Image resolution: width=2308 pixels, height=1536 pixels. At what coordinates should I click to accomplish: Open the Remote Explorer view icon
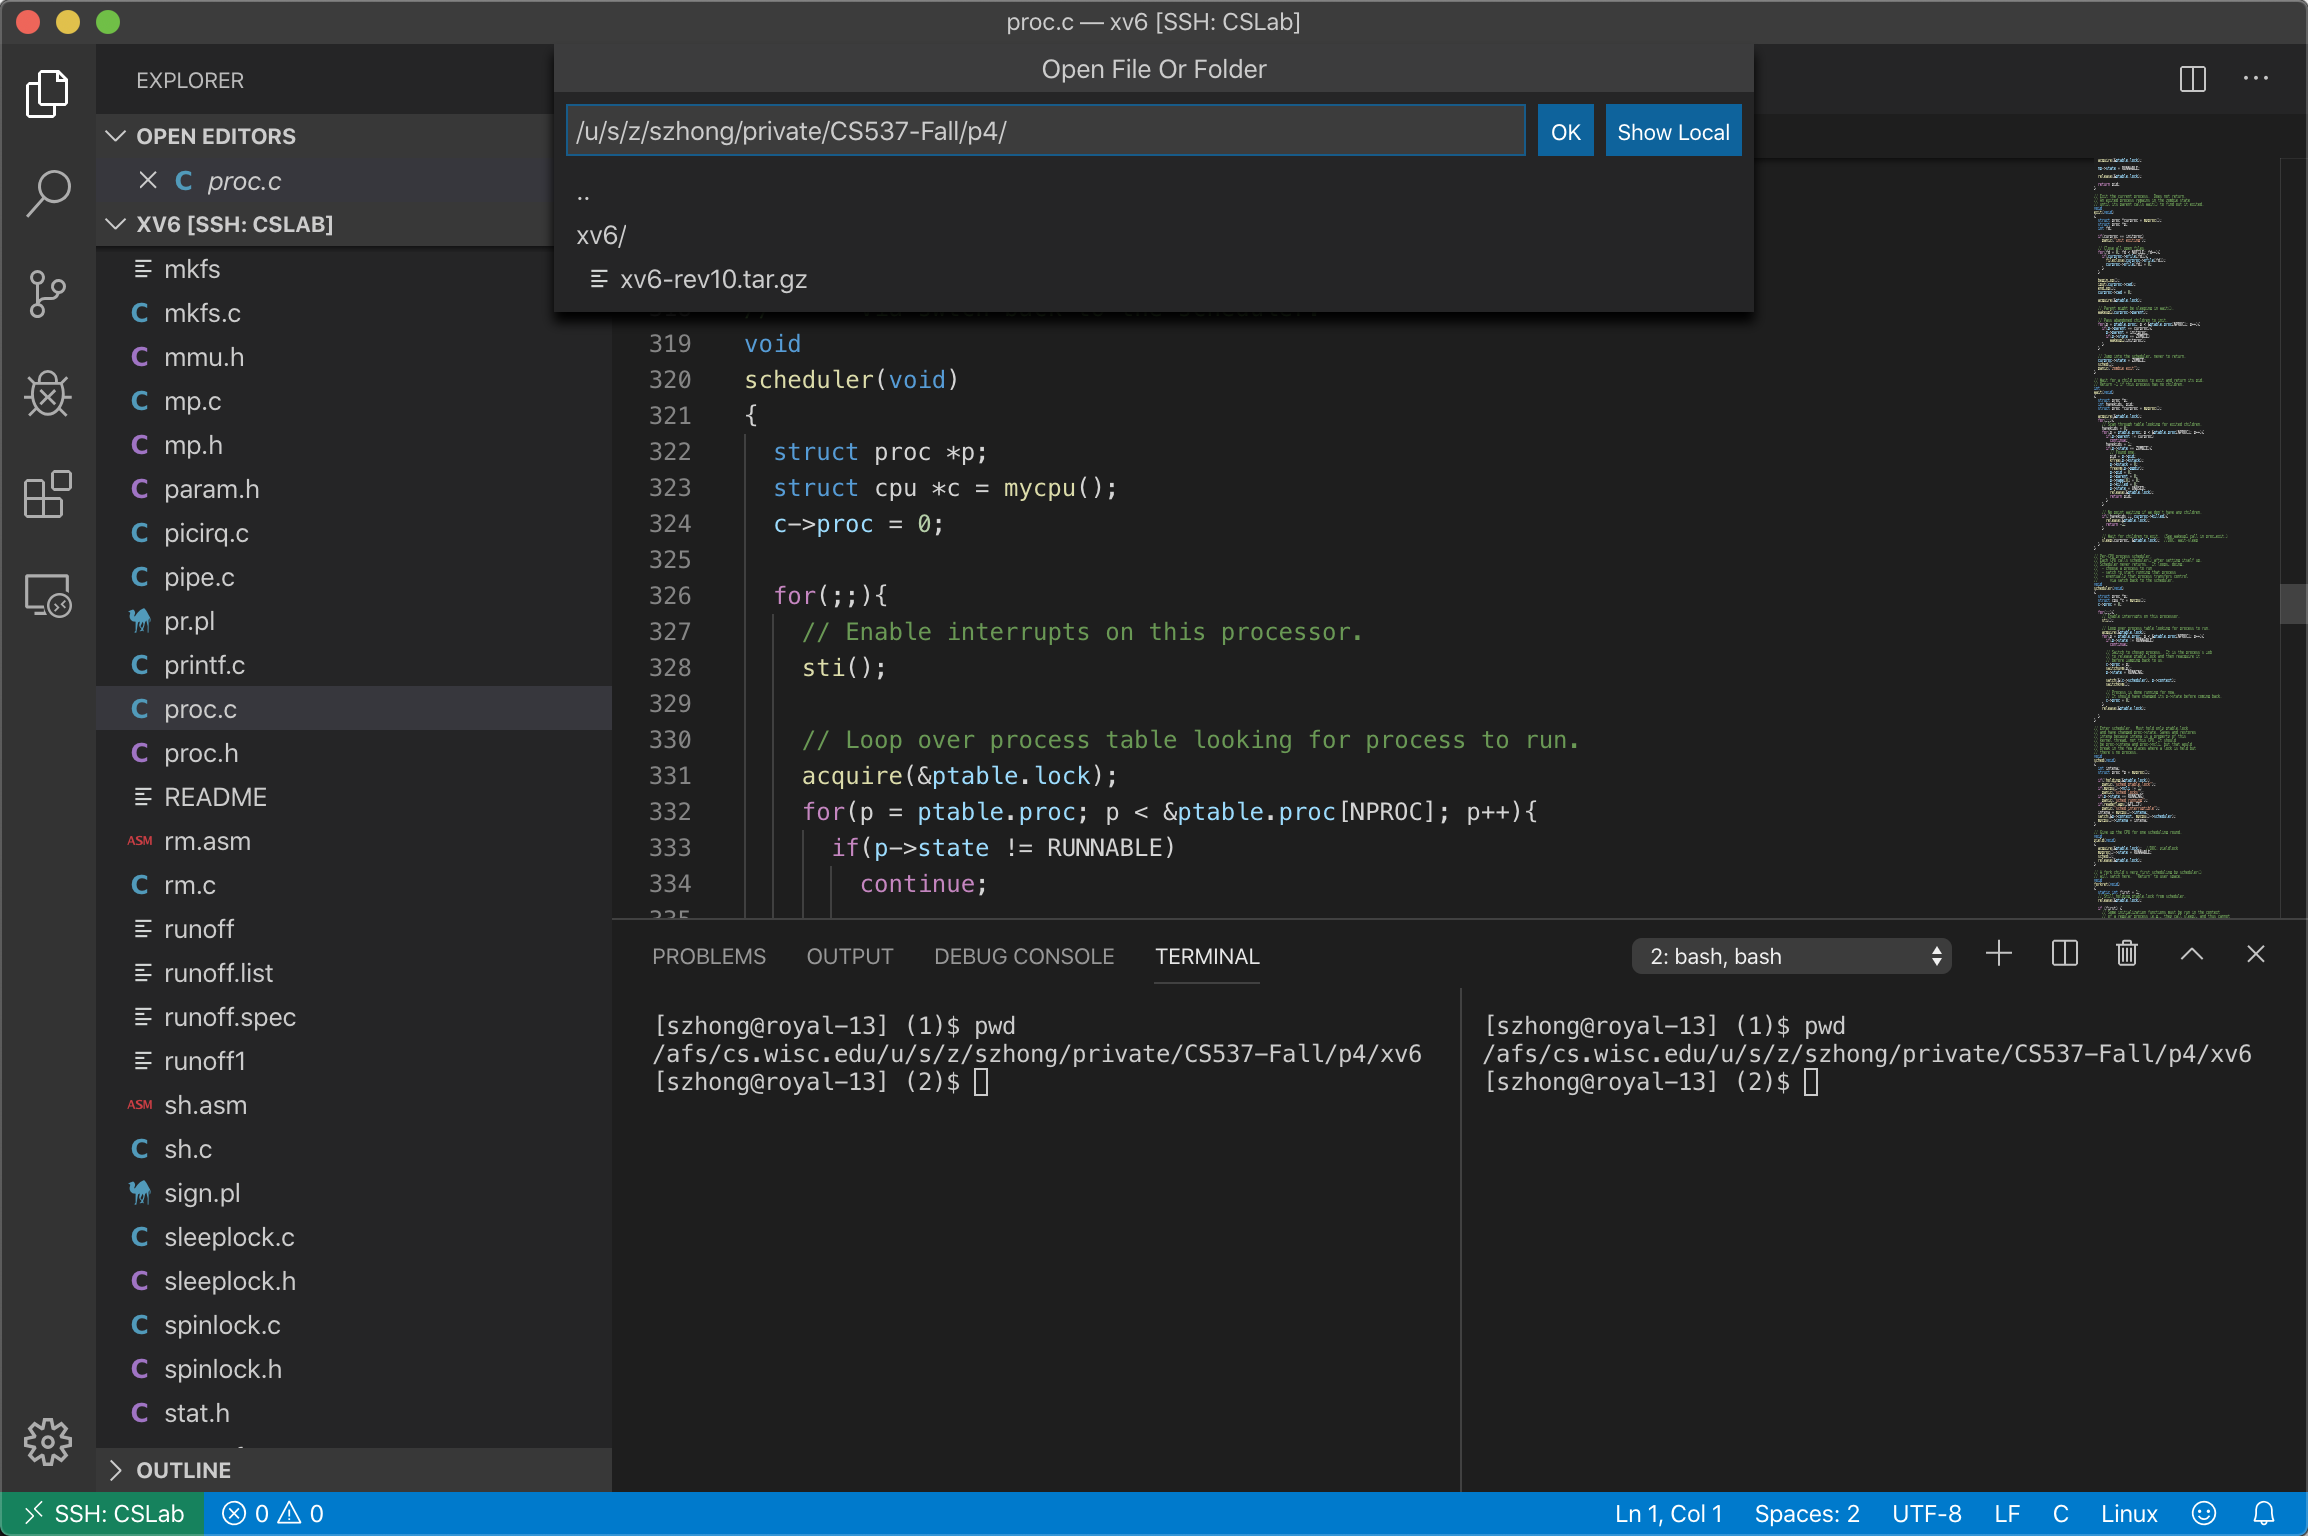[47, 596]
